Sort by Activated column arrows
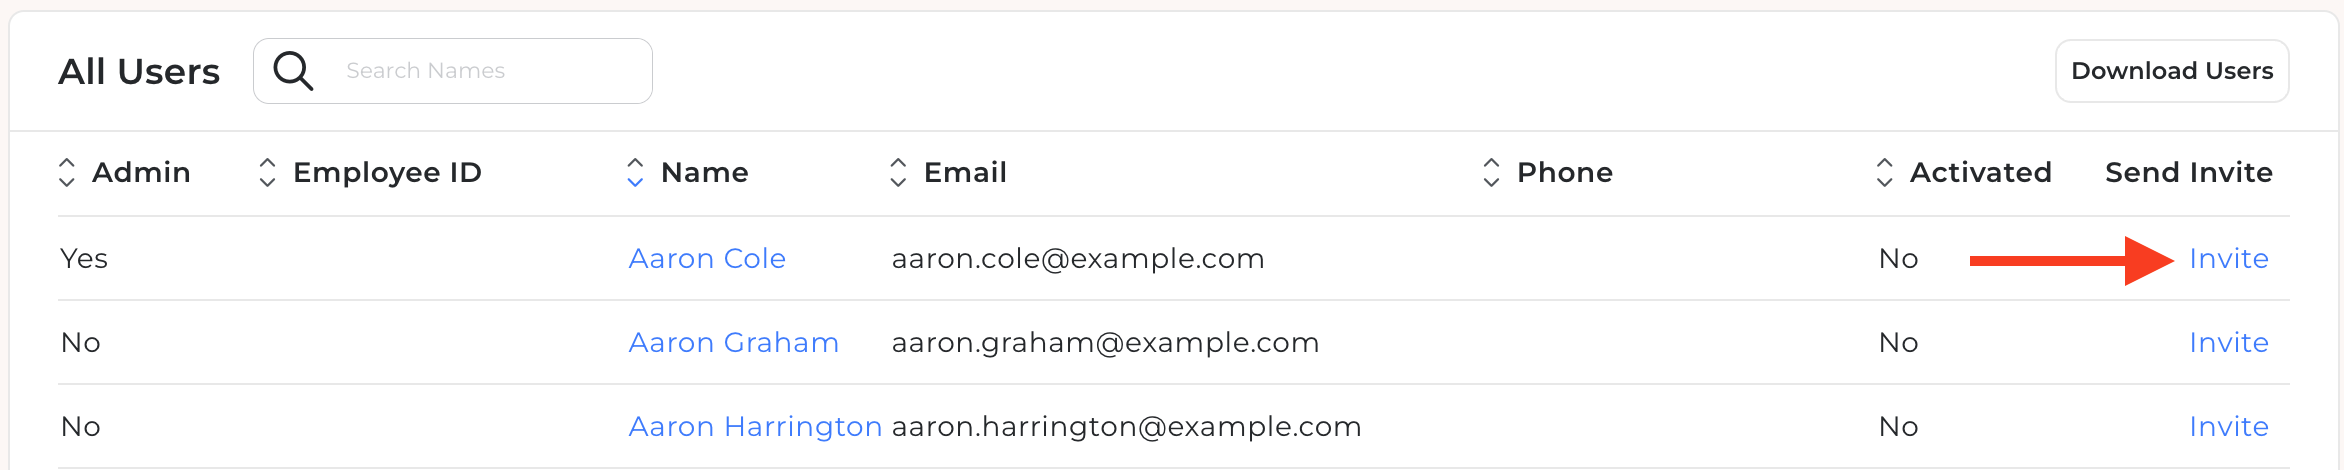The height and width of the screenshot is (470, 2344). tap(1884, 172)
